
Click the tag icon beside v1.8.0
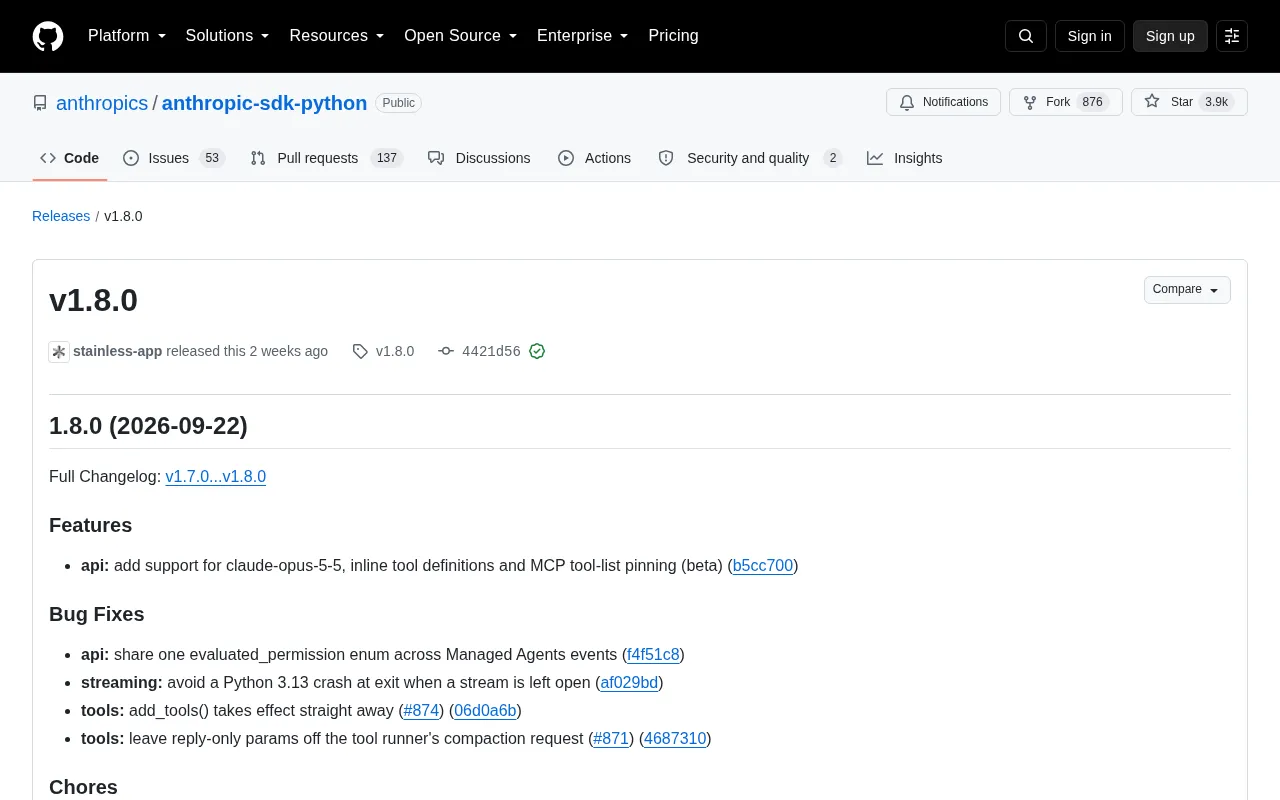pyautogui.click(x=360, y=352)
